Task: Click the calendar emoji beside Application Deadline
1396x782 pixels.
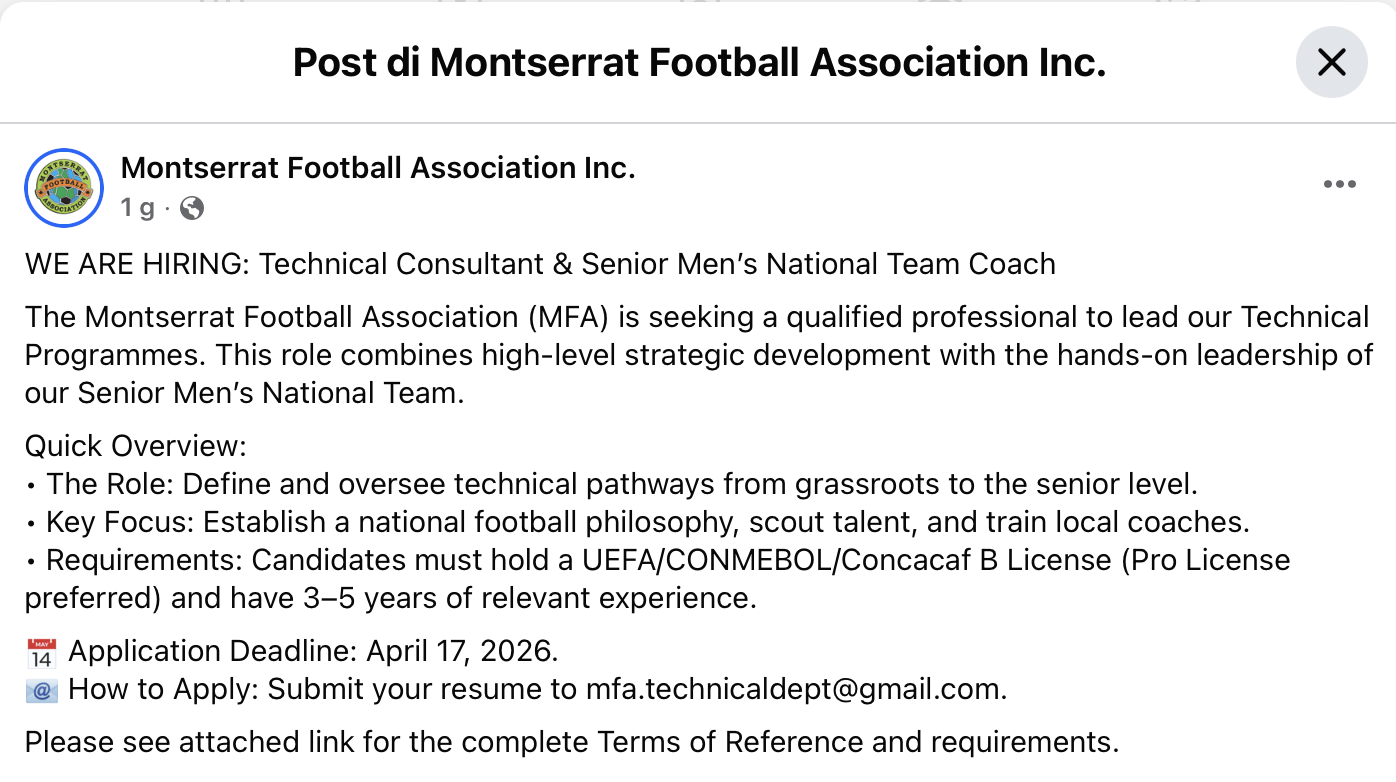Action: point(42,653)
